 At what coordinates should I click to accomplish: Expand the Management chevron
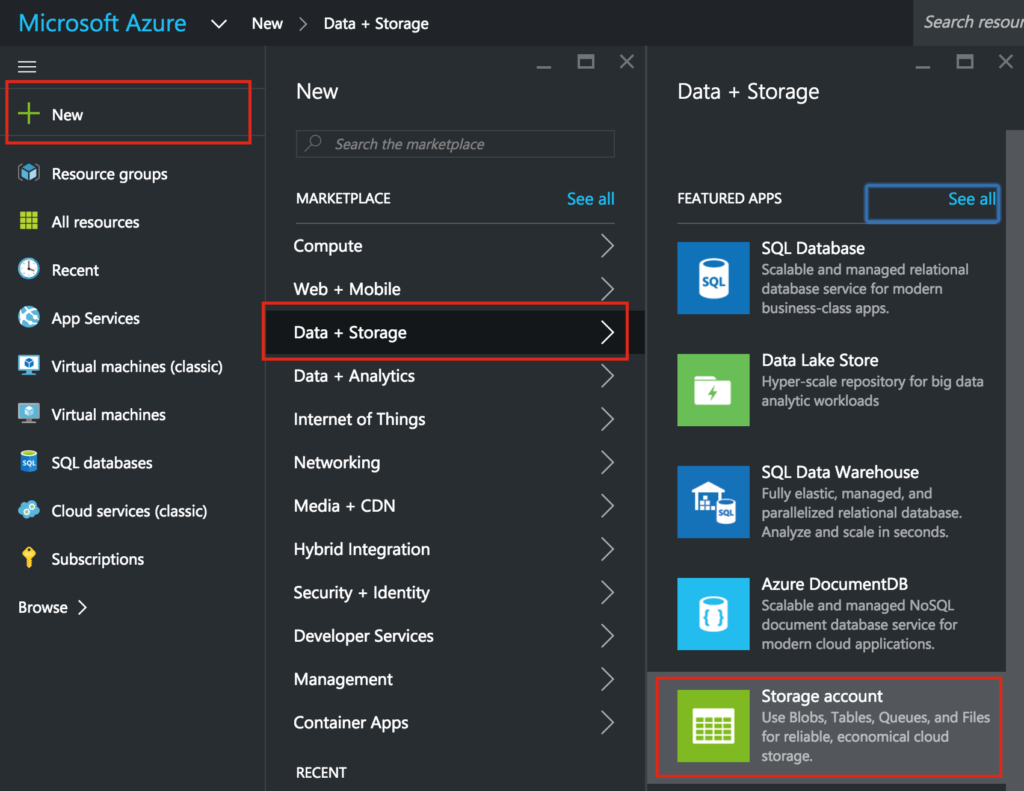607,679
